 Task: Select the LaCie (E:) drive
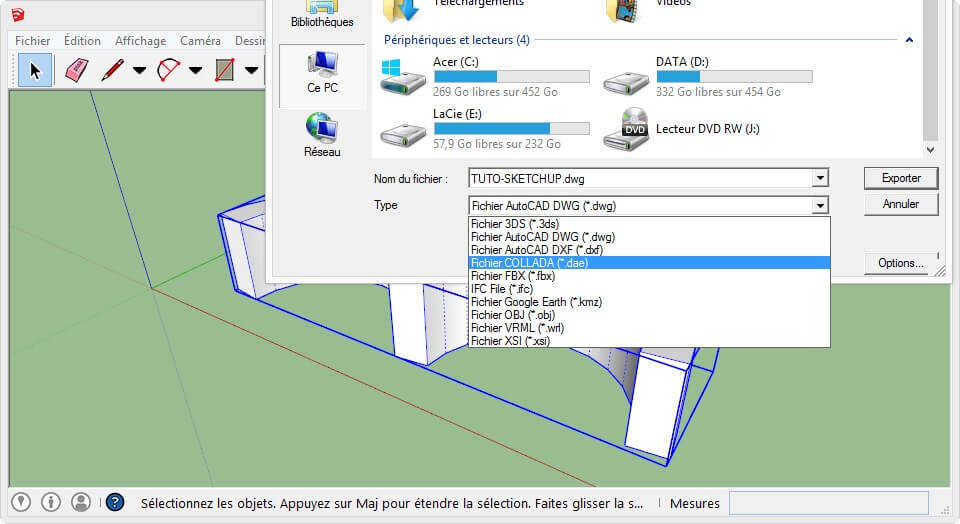pos(484,129)
